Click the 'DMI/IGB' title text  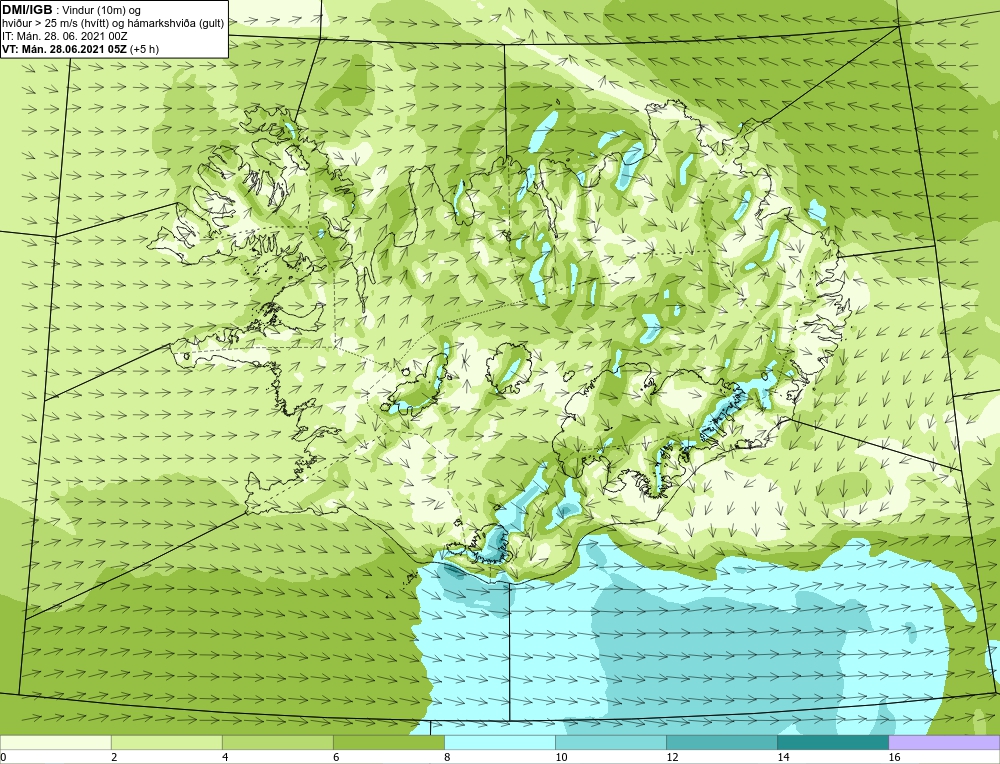pyautogui.click(x=27, y=10)
